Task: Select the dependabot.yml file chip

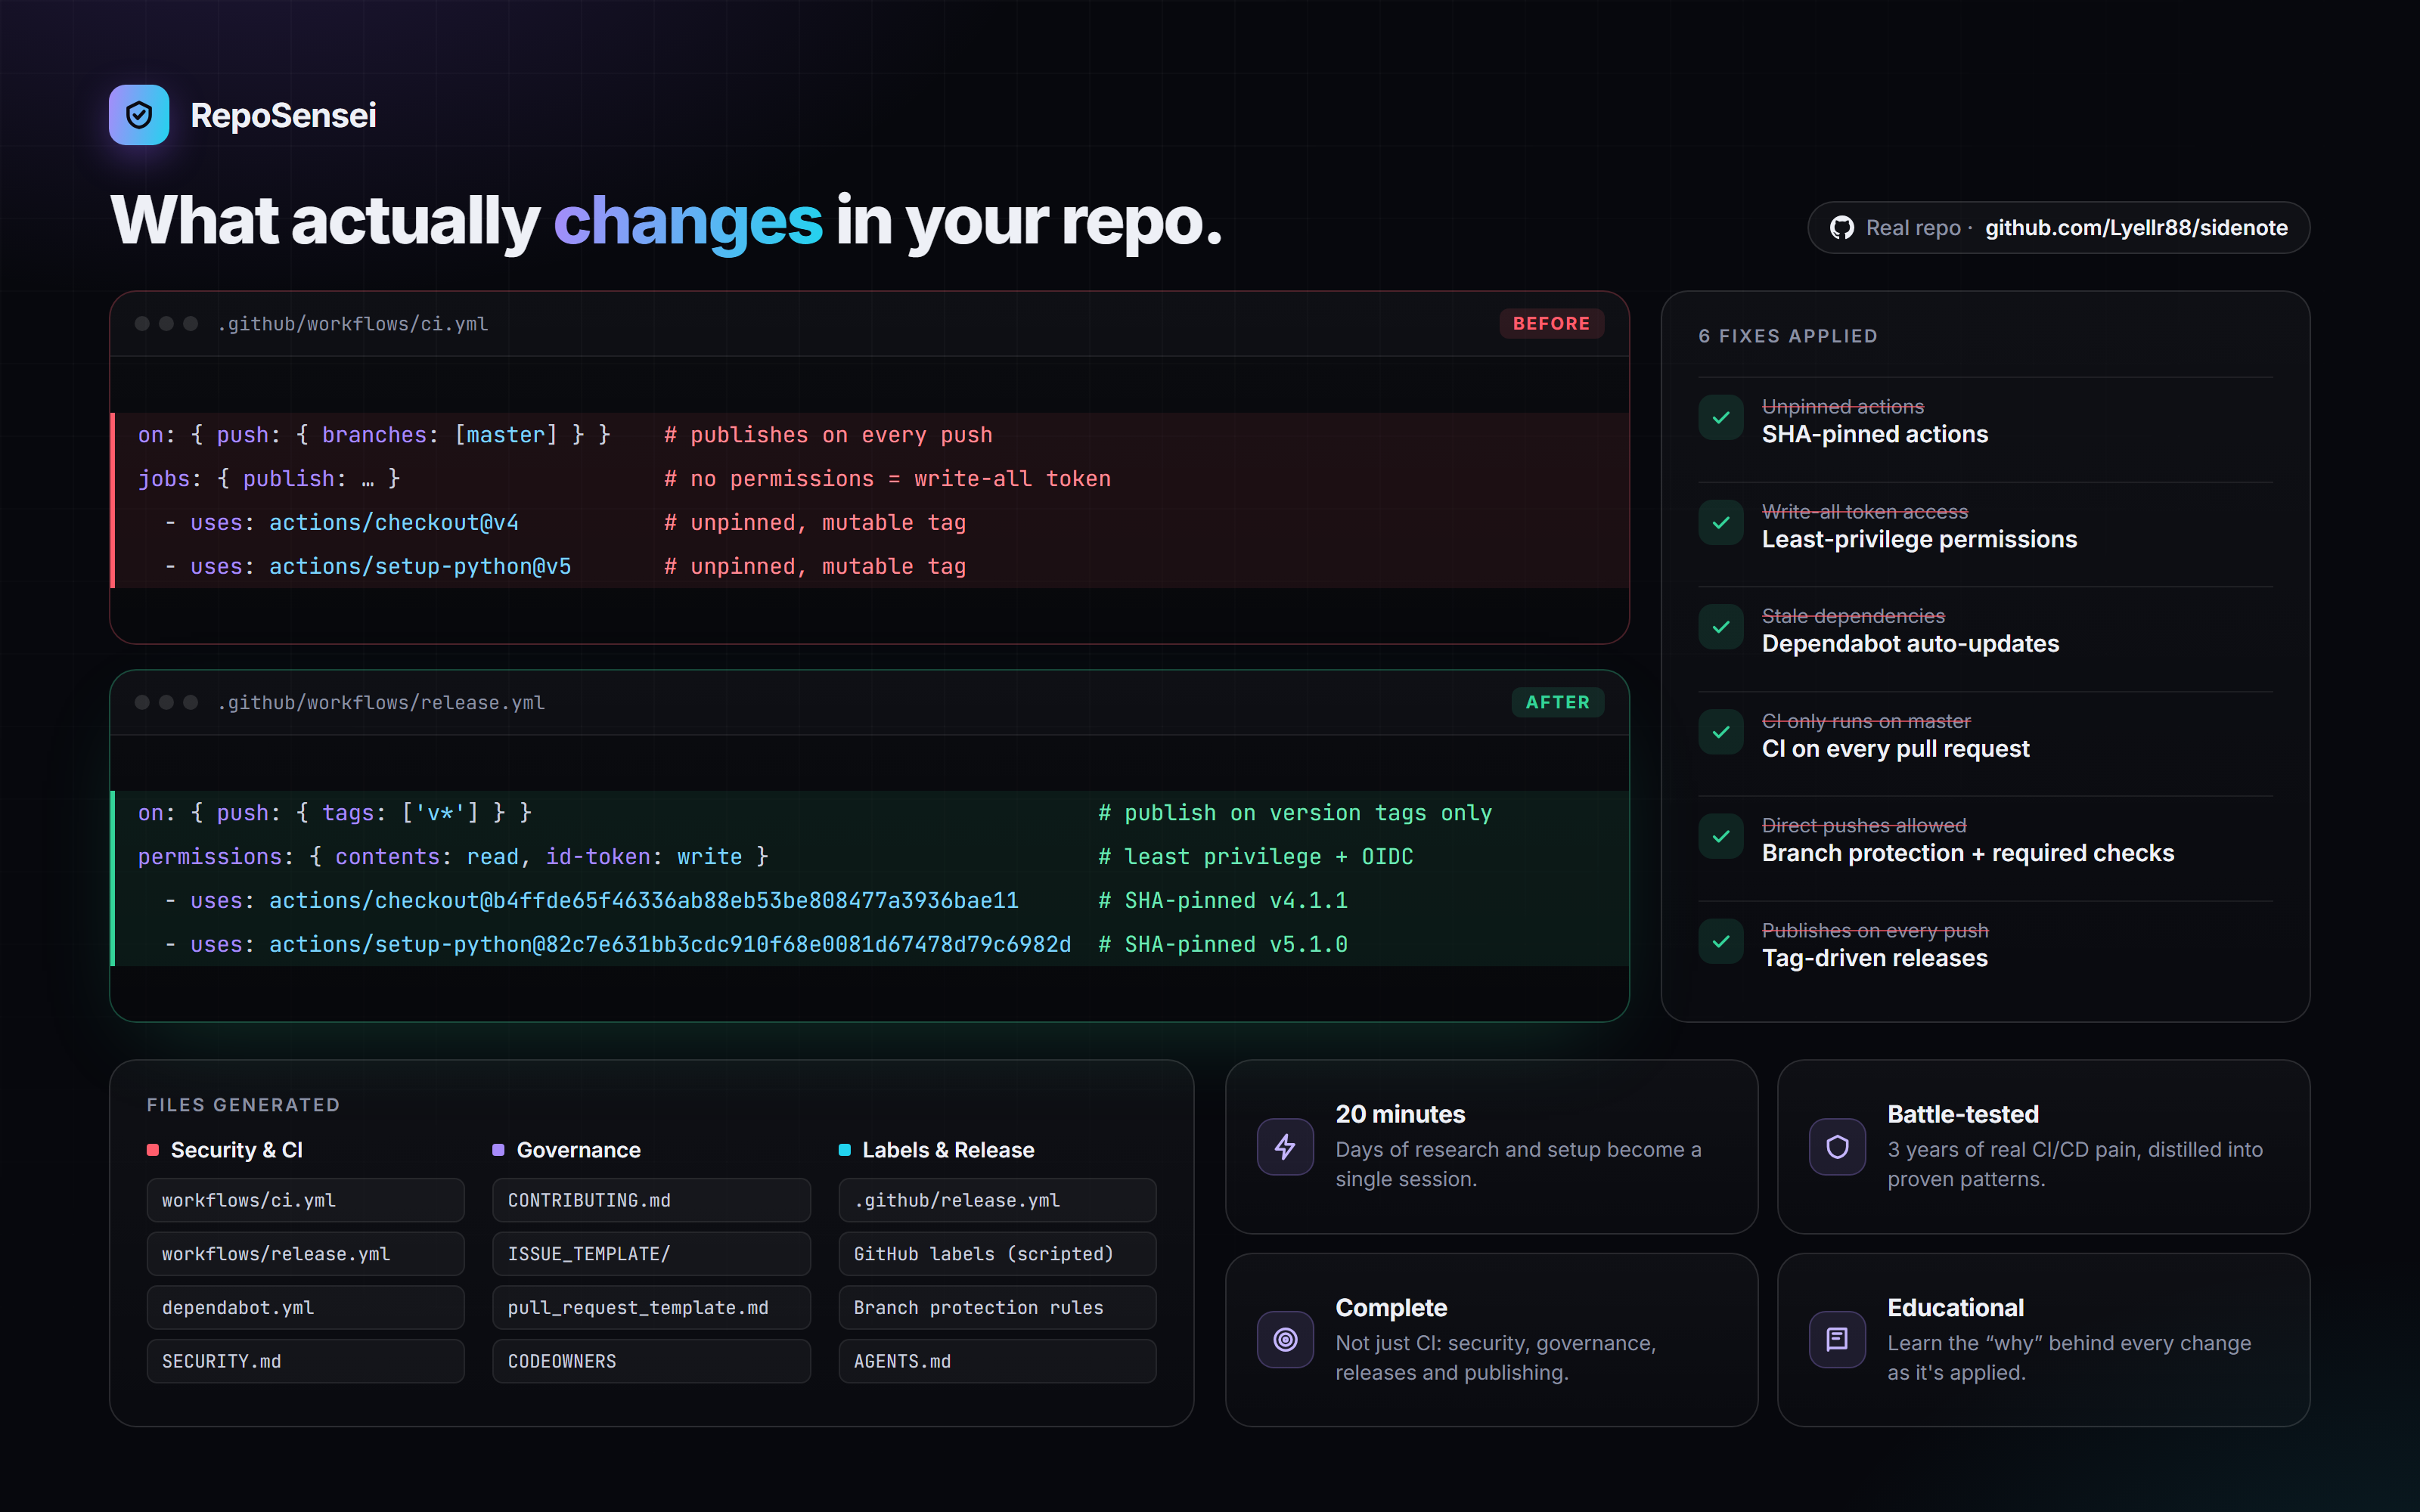Action: coord(306,1308)
